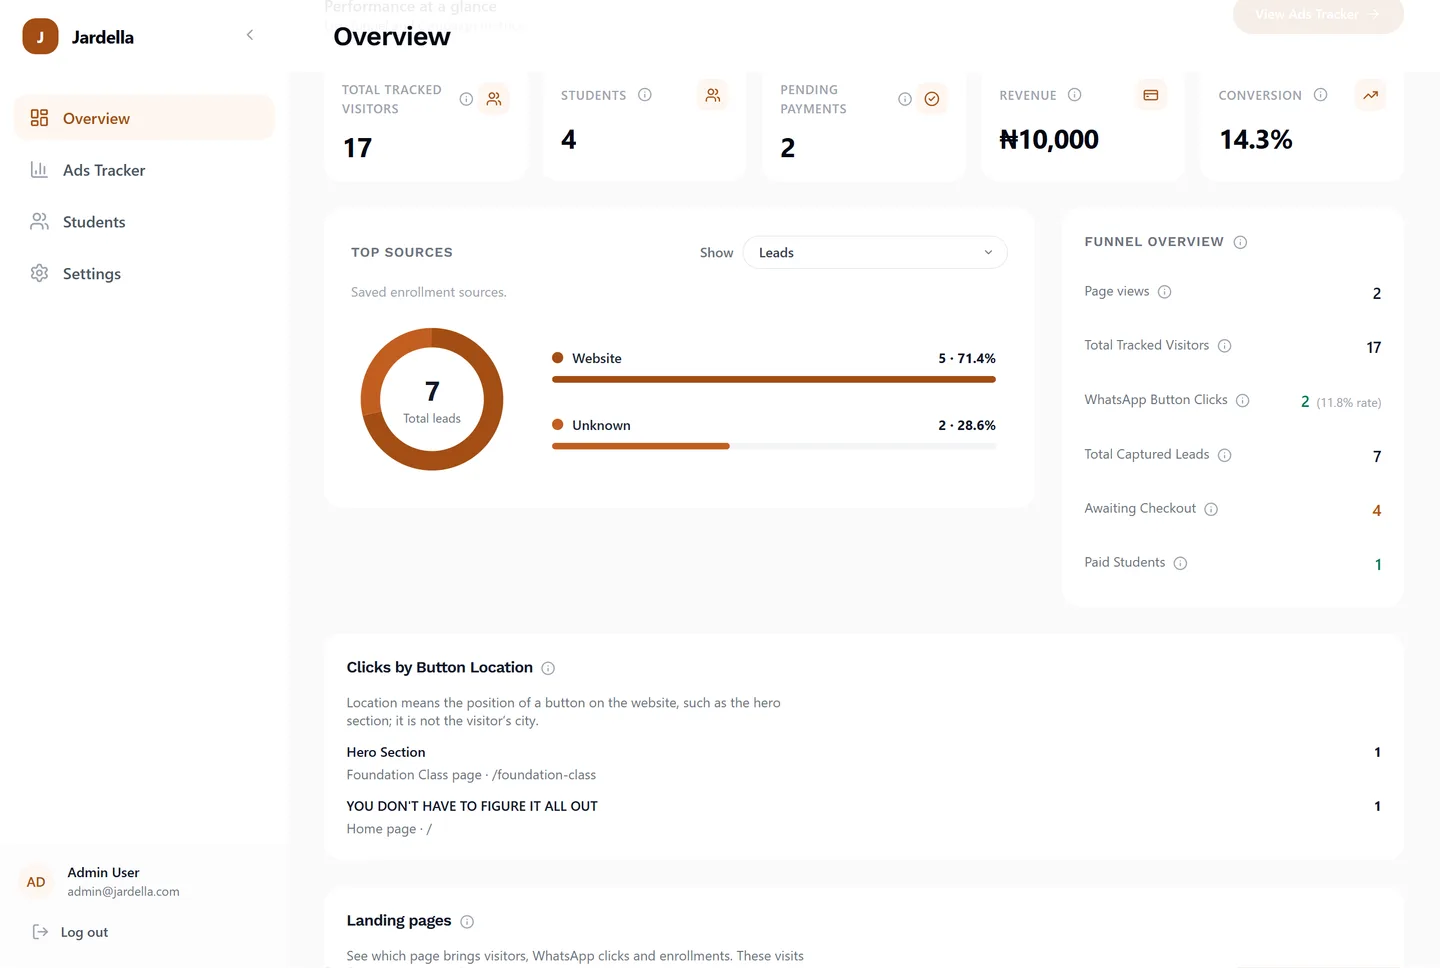Click info icon beside Total Captured Leads
1440x968 pixels.
[x=1225, y=455]
